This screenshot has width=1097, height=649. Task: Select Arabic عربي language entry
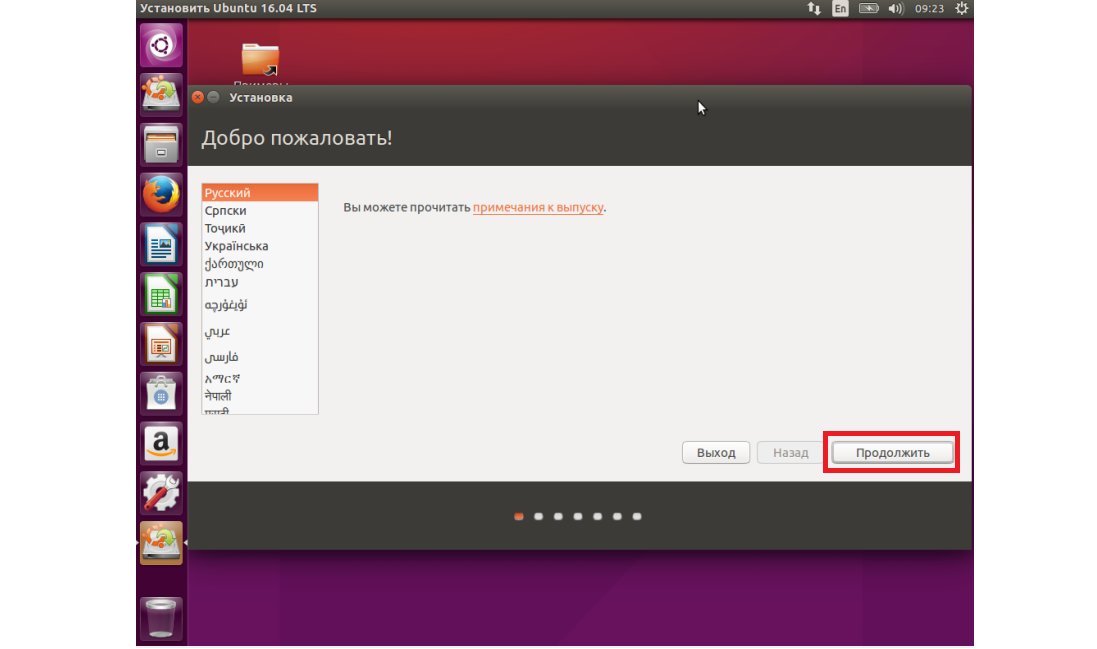click(260, 331)
